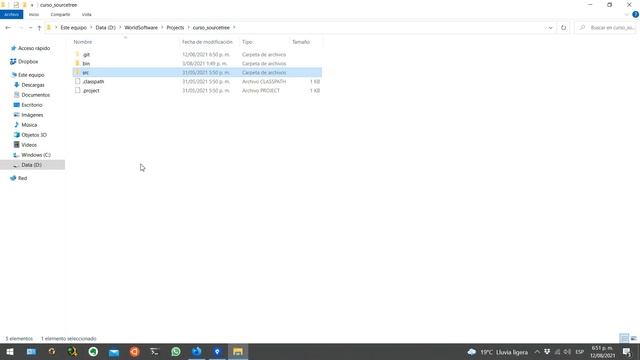Open Escritorio in sidebar
This screenshot has width=640, height=360.
32,105
